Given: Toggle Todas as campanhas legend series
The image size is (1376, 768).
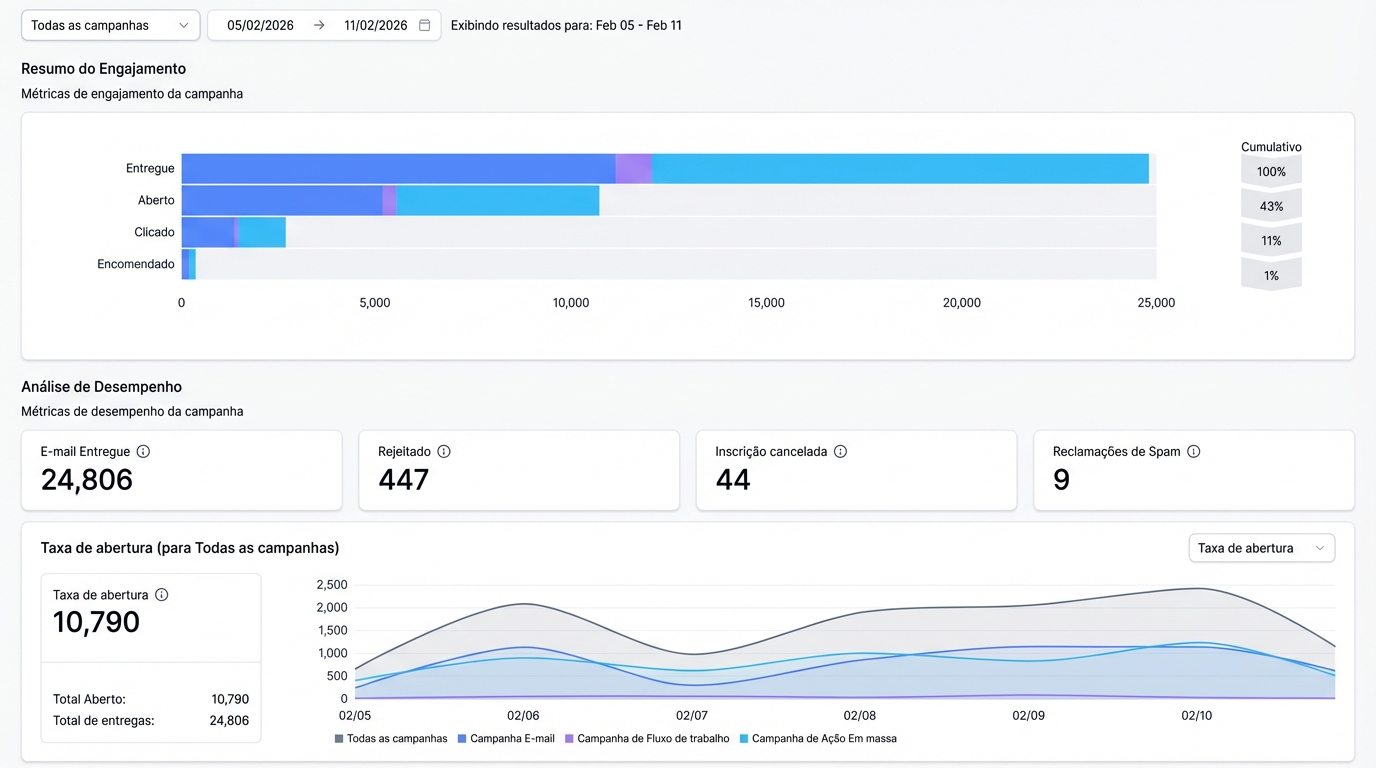Looking at the screenshot, I should click(x=391, y=739).
